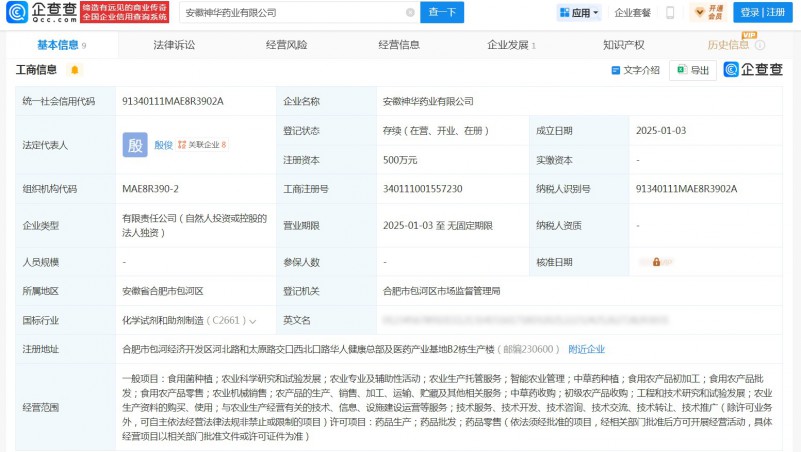Click the taxpayer ID value next to 纳税人识别号

[687, 189]
